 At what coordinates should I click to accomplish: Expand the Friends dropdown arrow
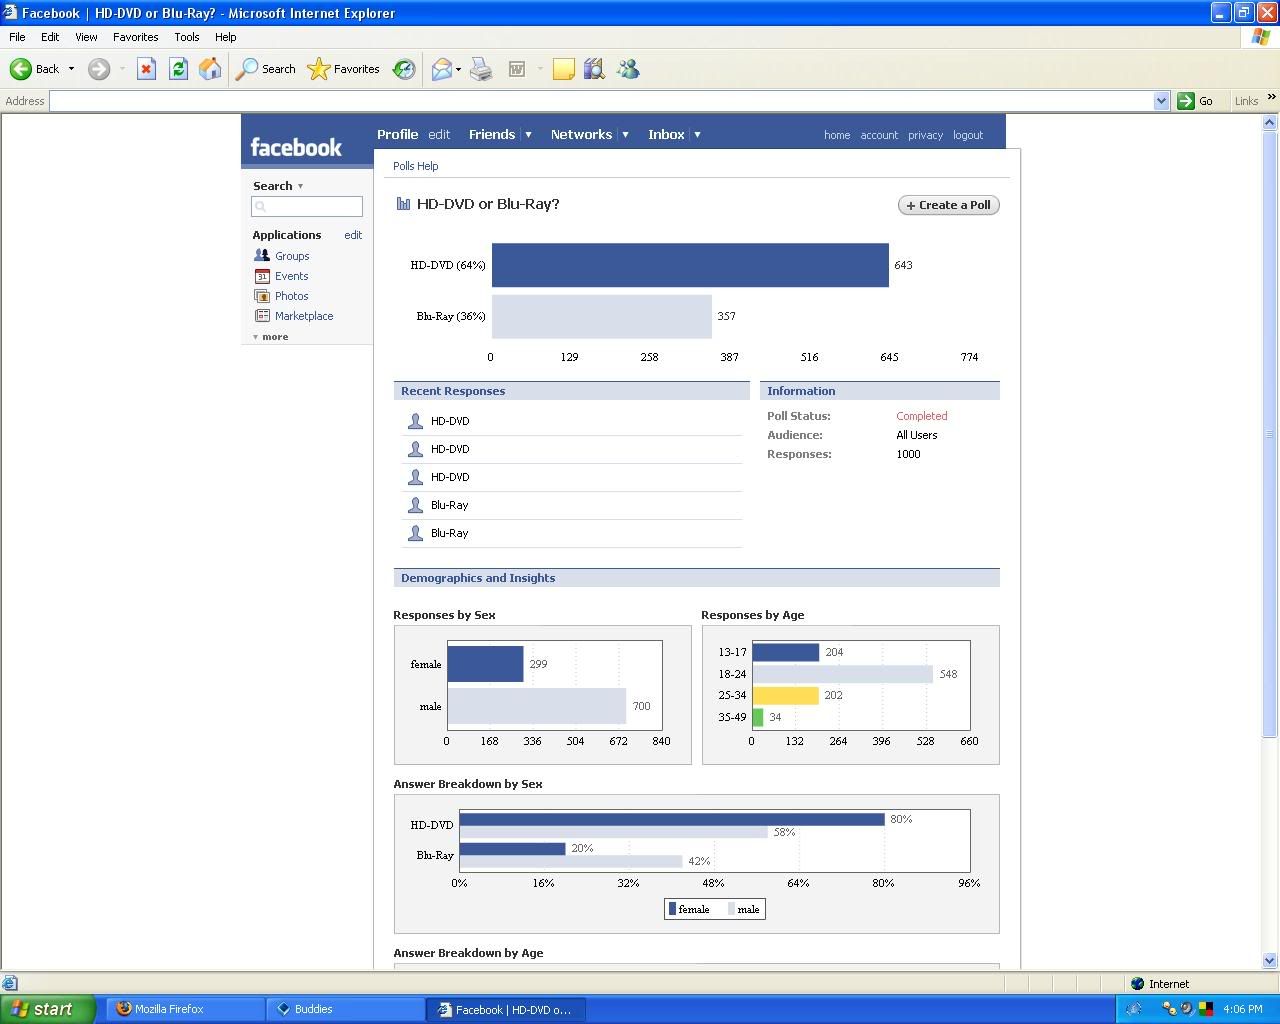(528, 135)
